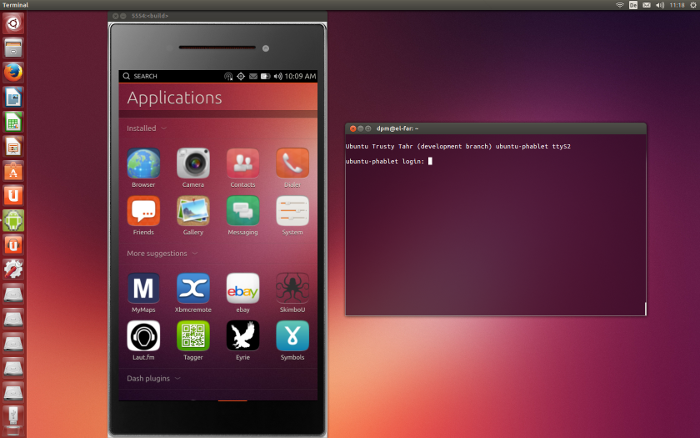Open LibreOffice Writer from launcher
Image resolution: width=700 pixels, height=438 pixels.
pyautogui.click(x=13, y=97)
